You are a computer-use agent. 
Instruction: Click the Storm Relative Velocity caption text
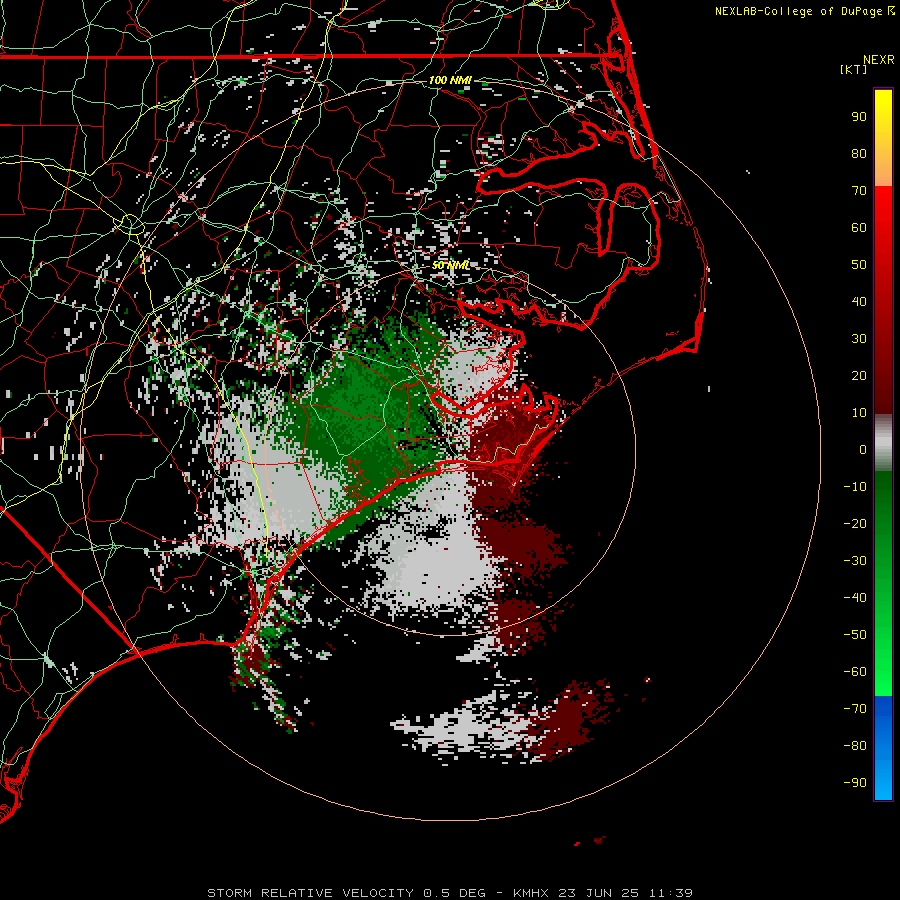(x=450, y=893)
